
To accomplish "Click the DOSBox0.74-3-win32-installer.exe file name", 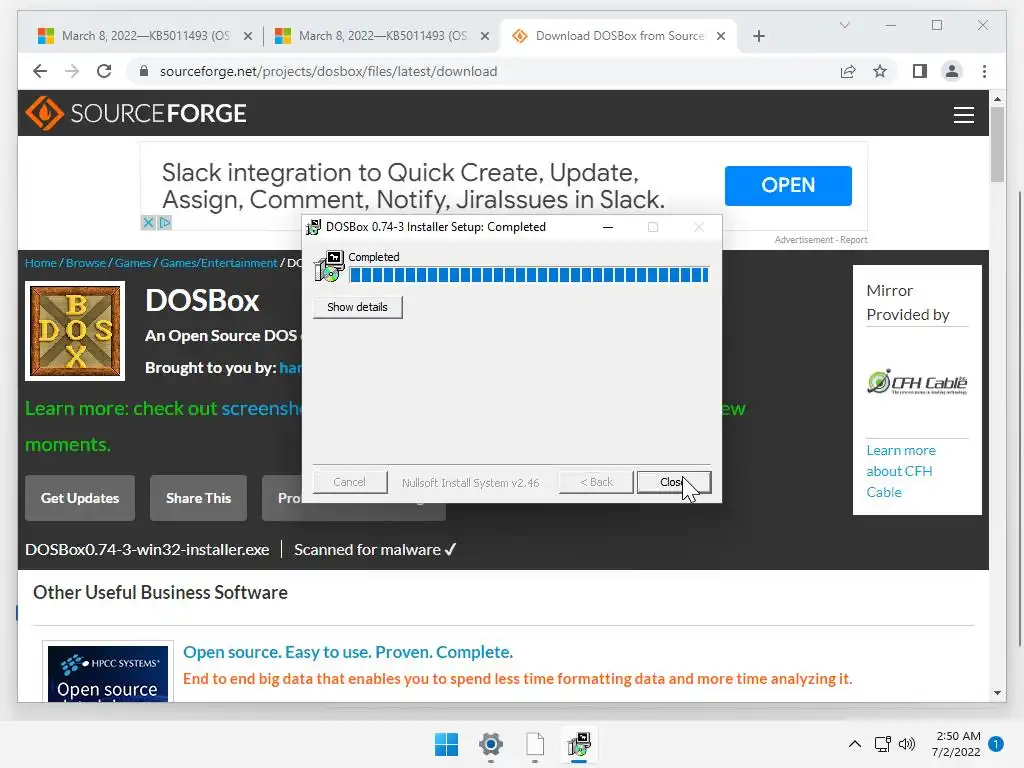I will point(147,550).
